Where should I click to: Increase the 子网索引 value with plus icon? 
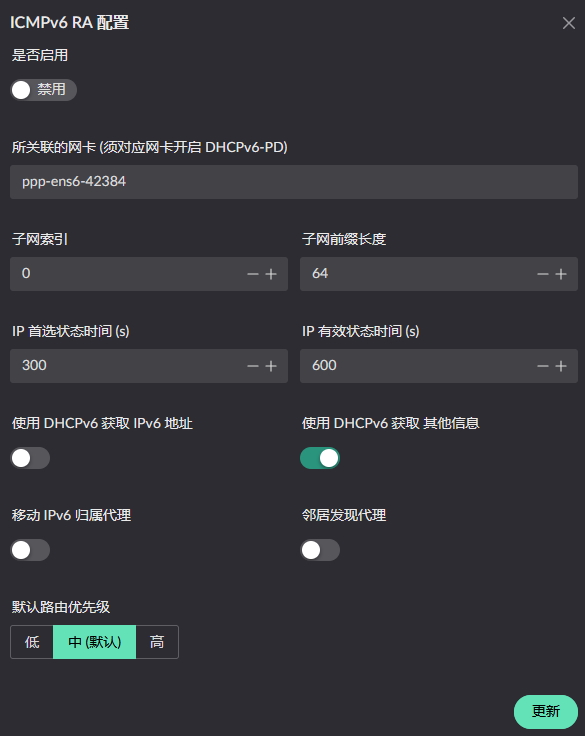tap(271, 274)
